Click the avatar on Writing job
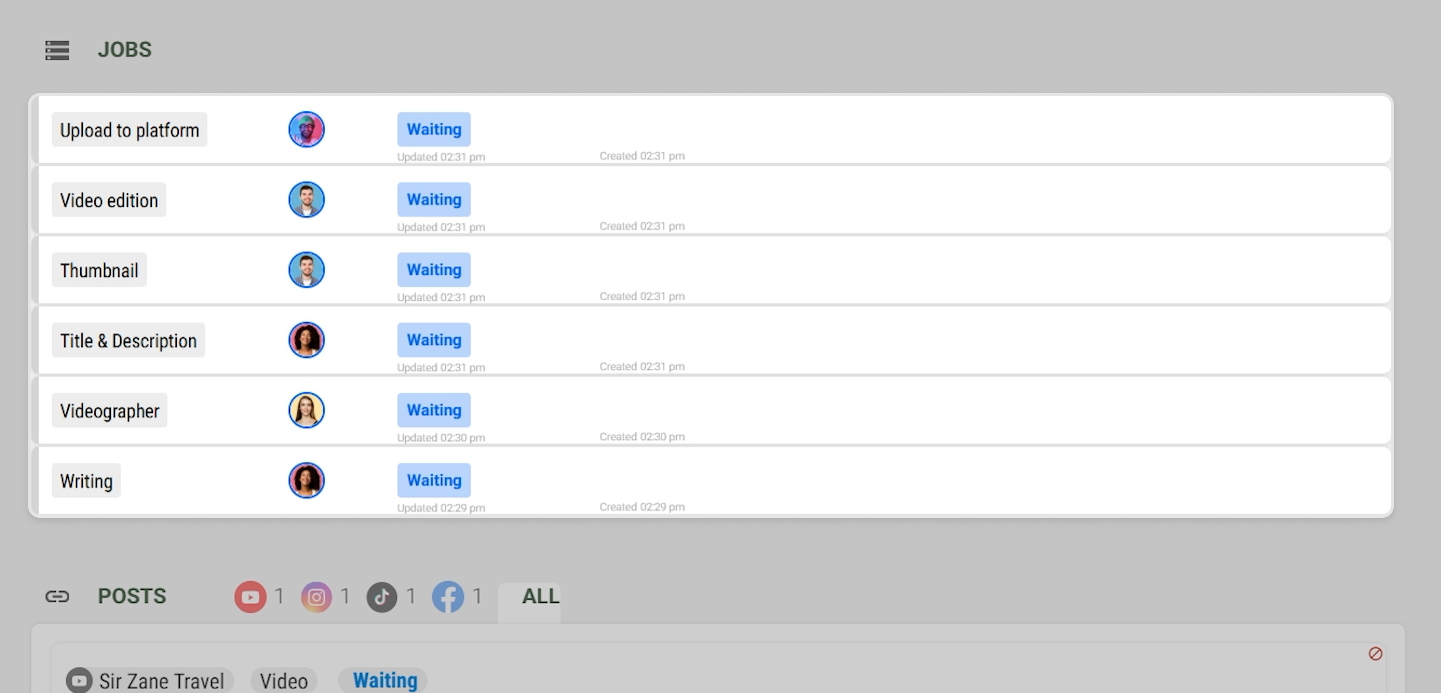This screenshot has height=693, width=1441. point(307,480)
